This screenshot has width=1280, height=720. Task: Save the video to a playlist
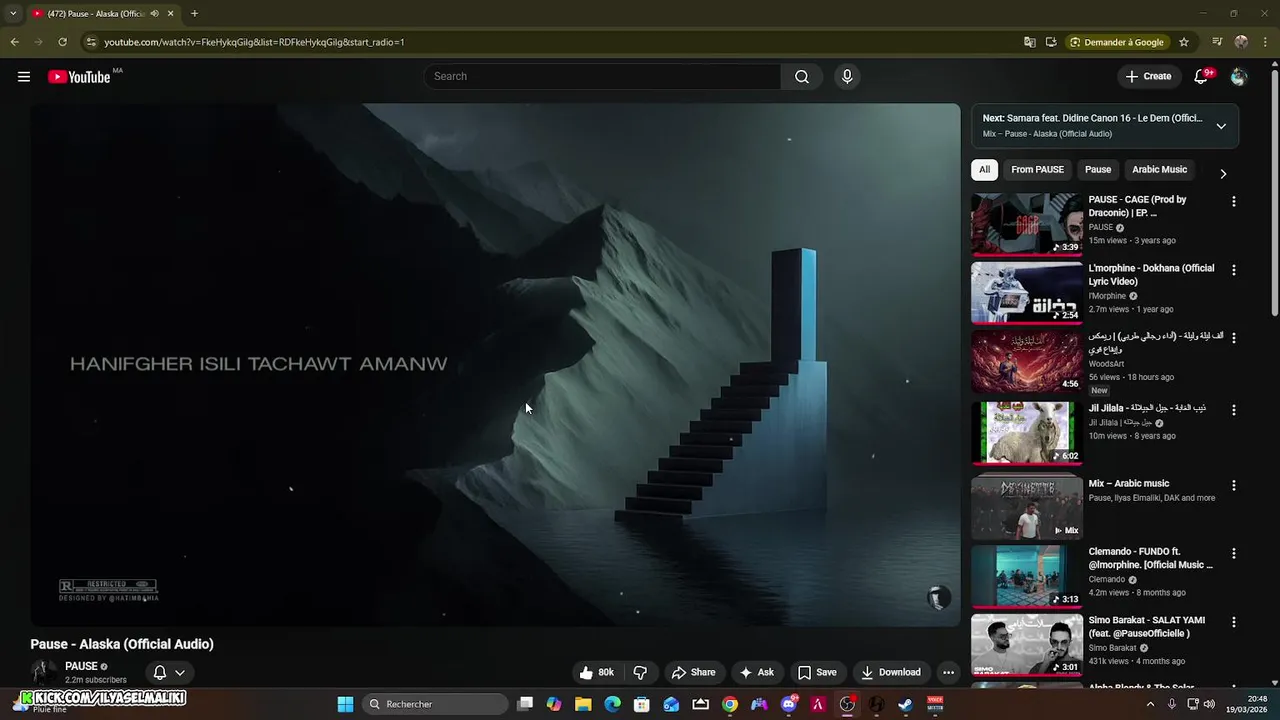point(817,672)
